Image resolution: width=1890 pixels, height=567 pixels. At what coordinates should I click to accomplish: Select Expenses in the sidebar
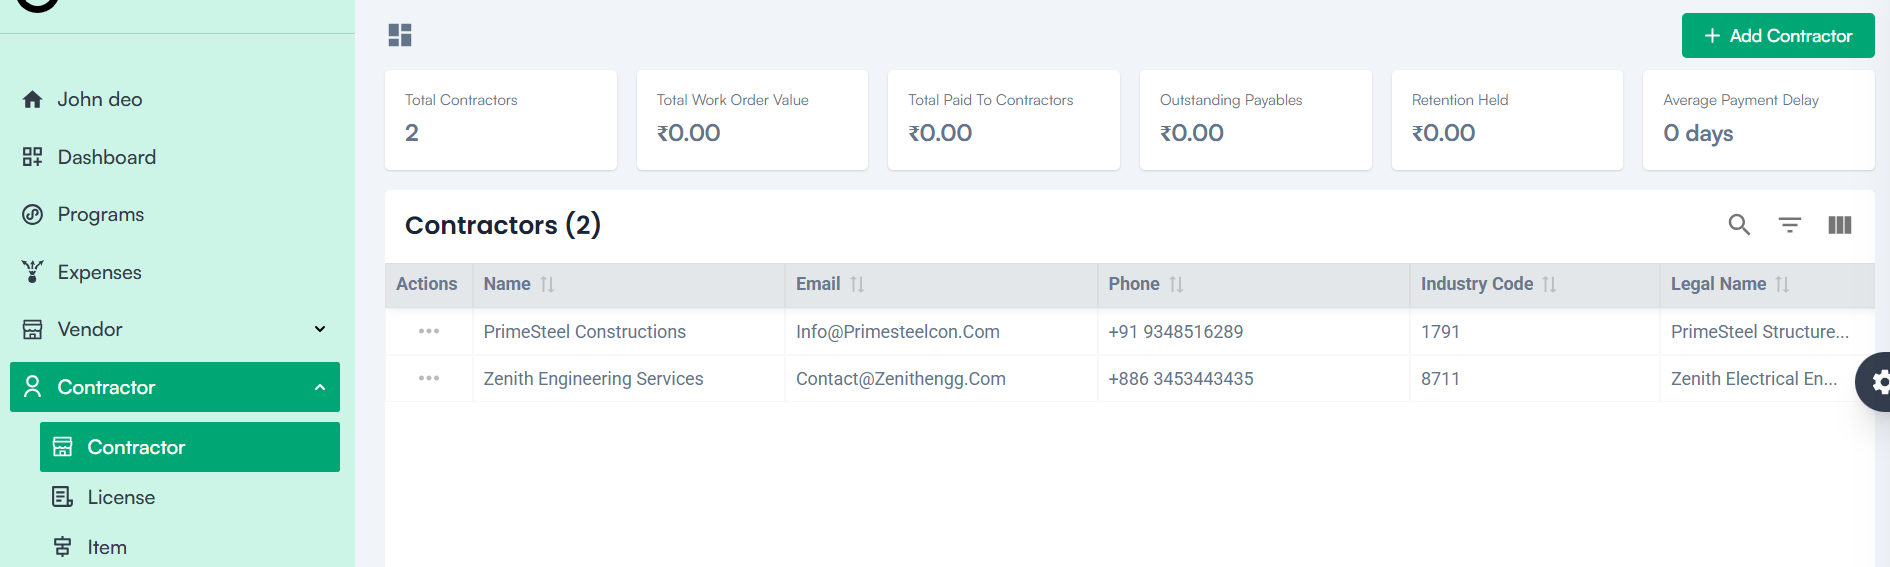click(x=99, y=272)
